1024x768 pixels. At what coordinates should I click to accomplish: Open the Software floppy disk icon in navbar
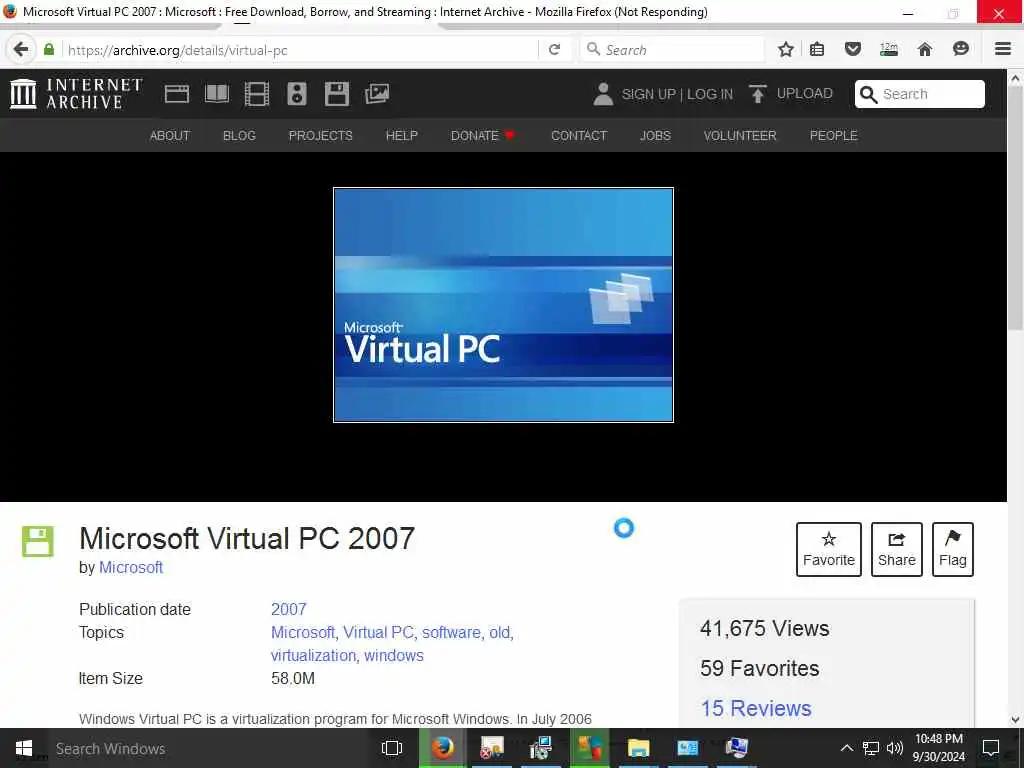(x=337, y=94)
